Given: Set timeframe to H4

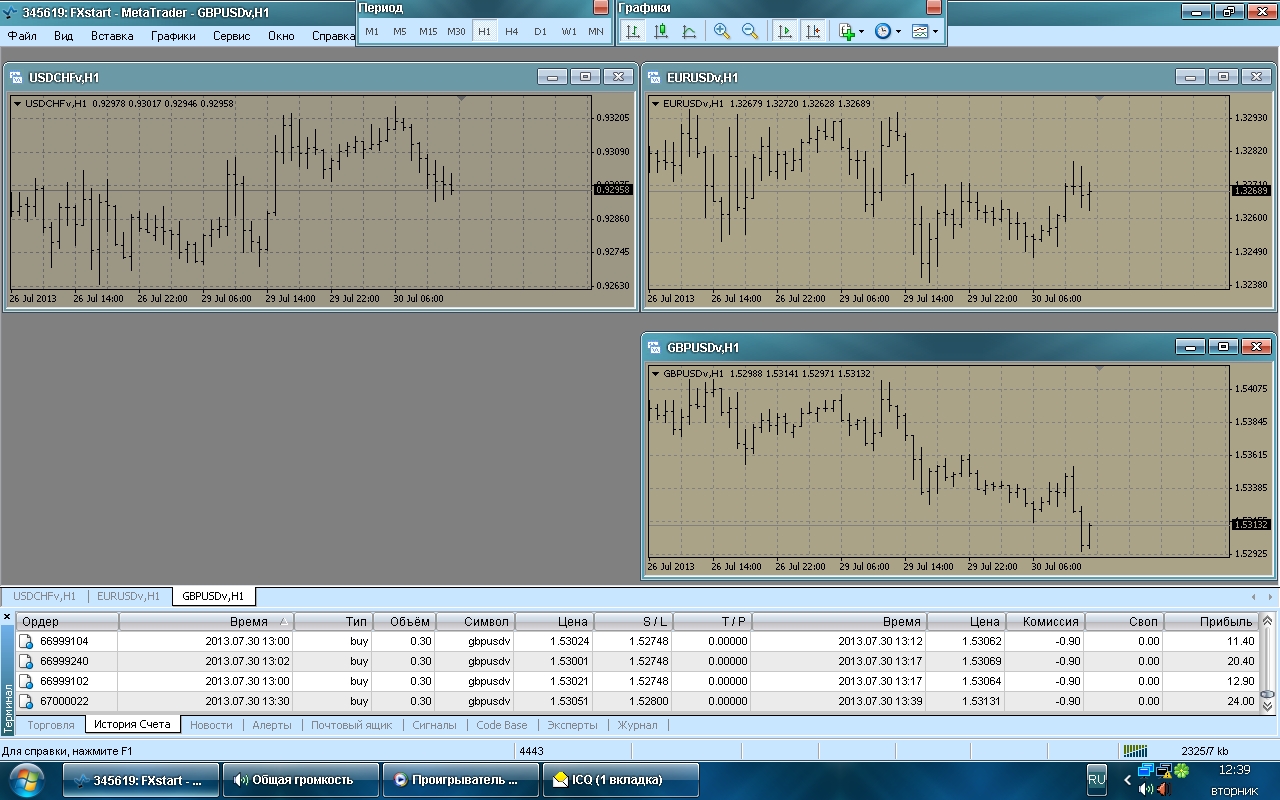Looking at the screenshot, I should click(x=512, y=31).
